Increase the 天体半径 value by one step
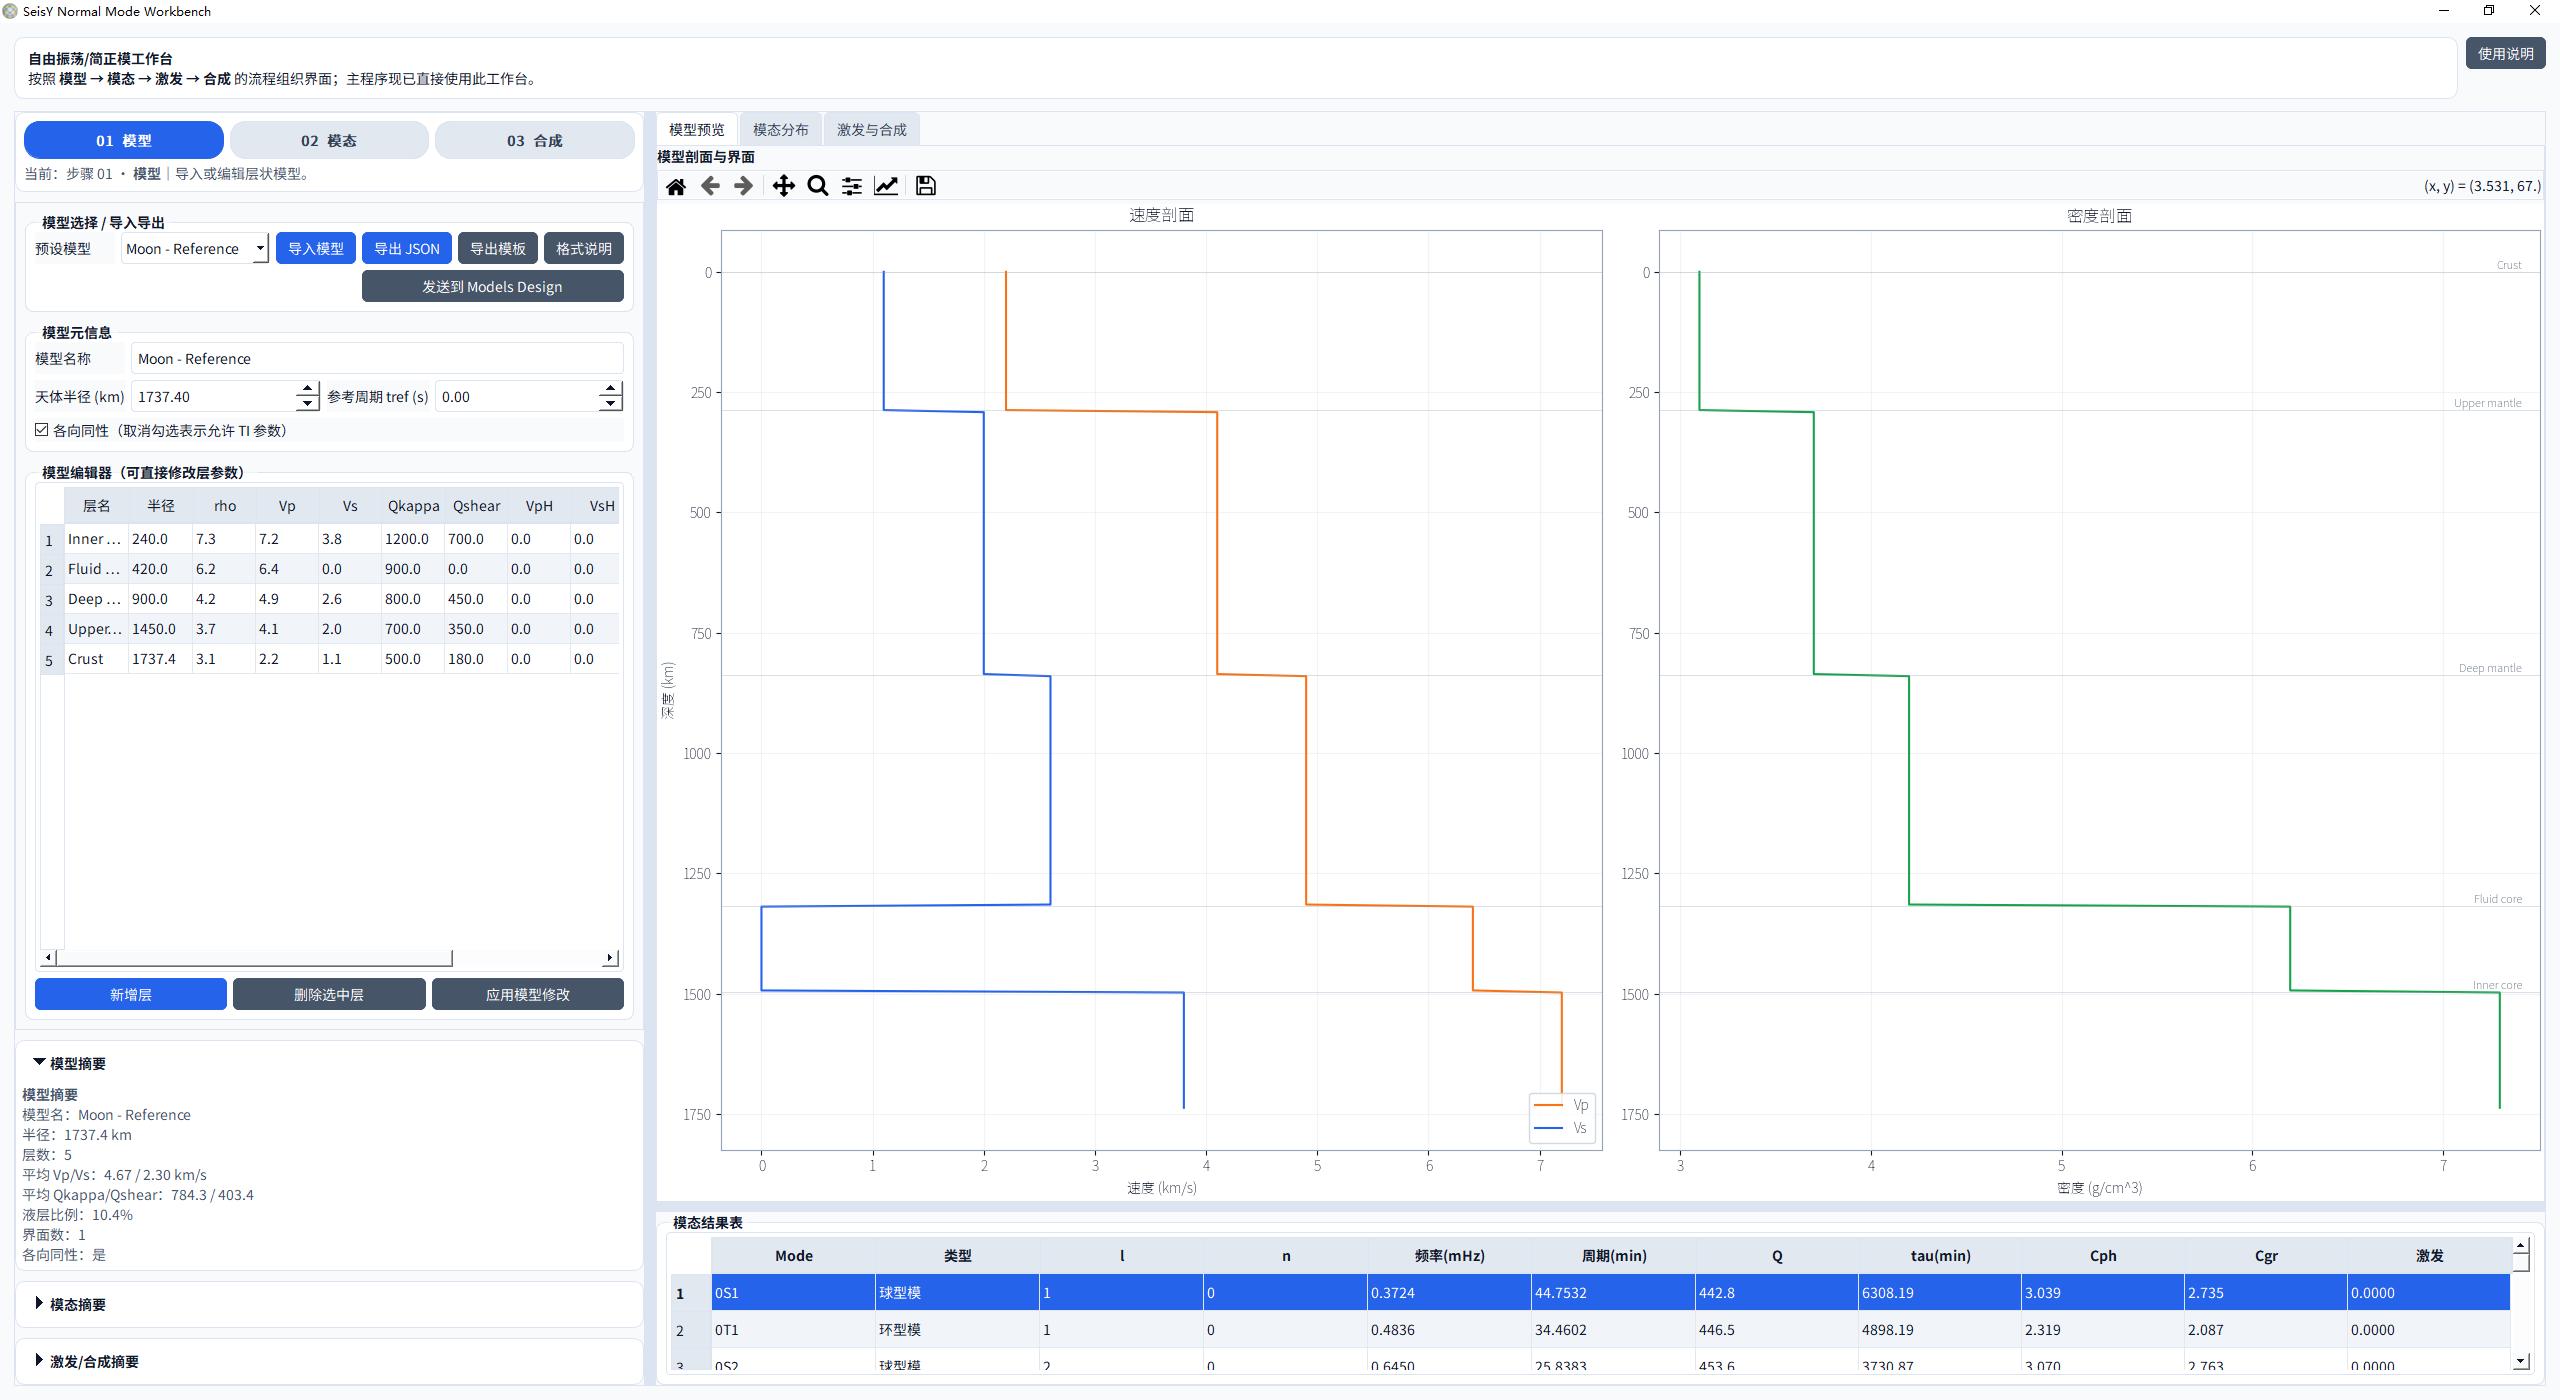2560x1400 pixels. click(x=307, y=389)
